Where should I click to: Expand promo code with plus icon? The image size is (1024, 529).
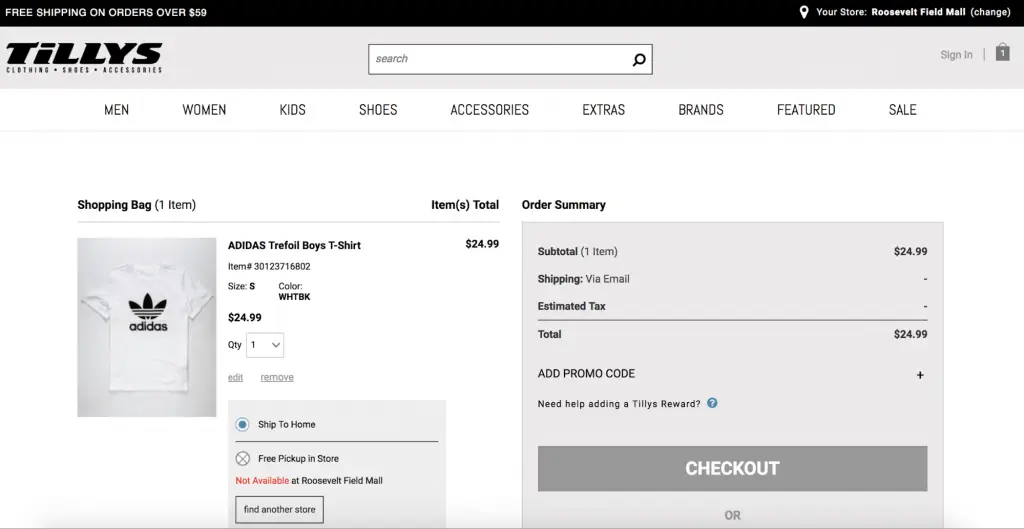point(920,375)
